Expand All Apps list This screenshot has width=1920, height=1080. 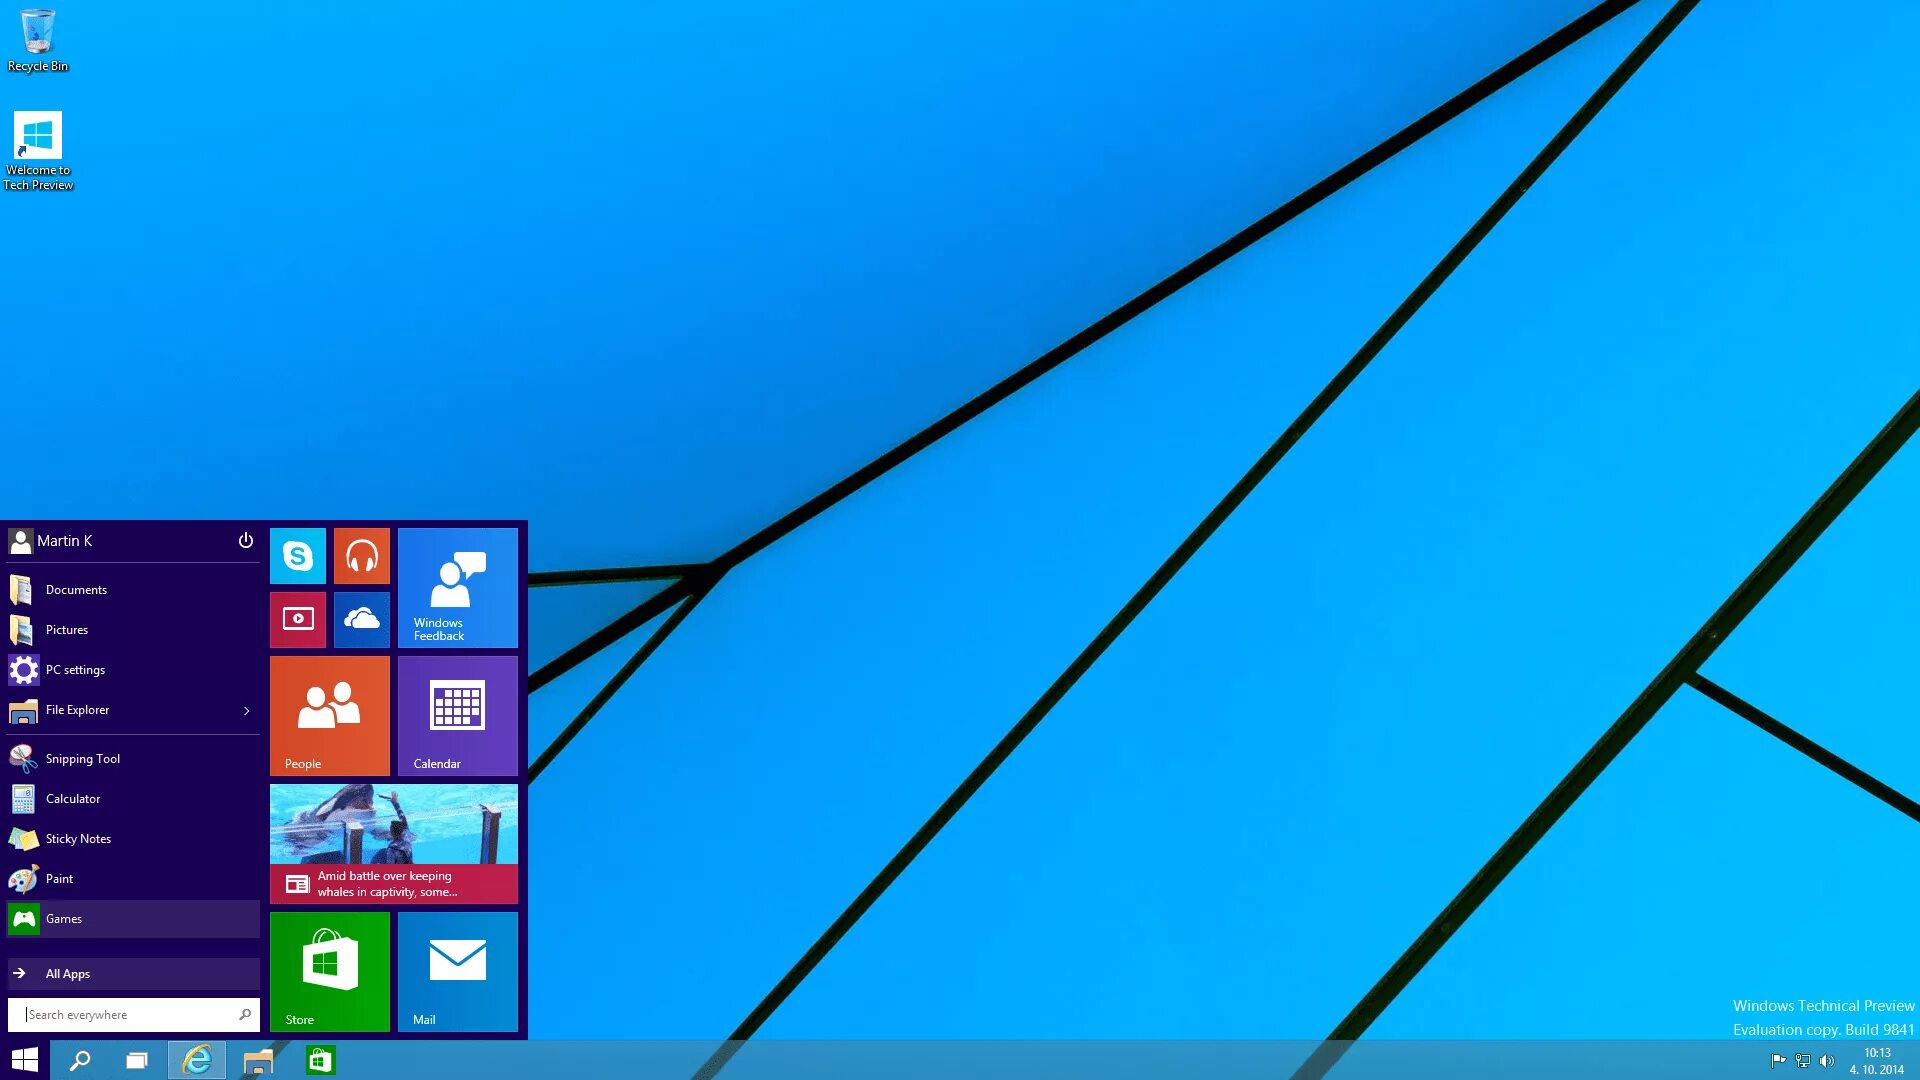tap(68, 973)
